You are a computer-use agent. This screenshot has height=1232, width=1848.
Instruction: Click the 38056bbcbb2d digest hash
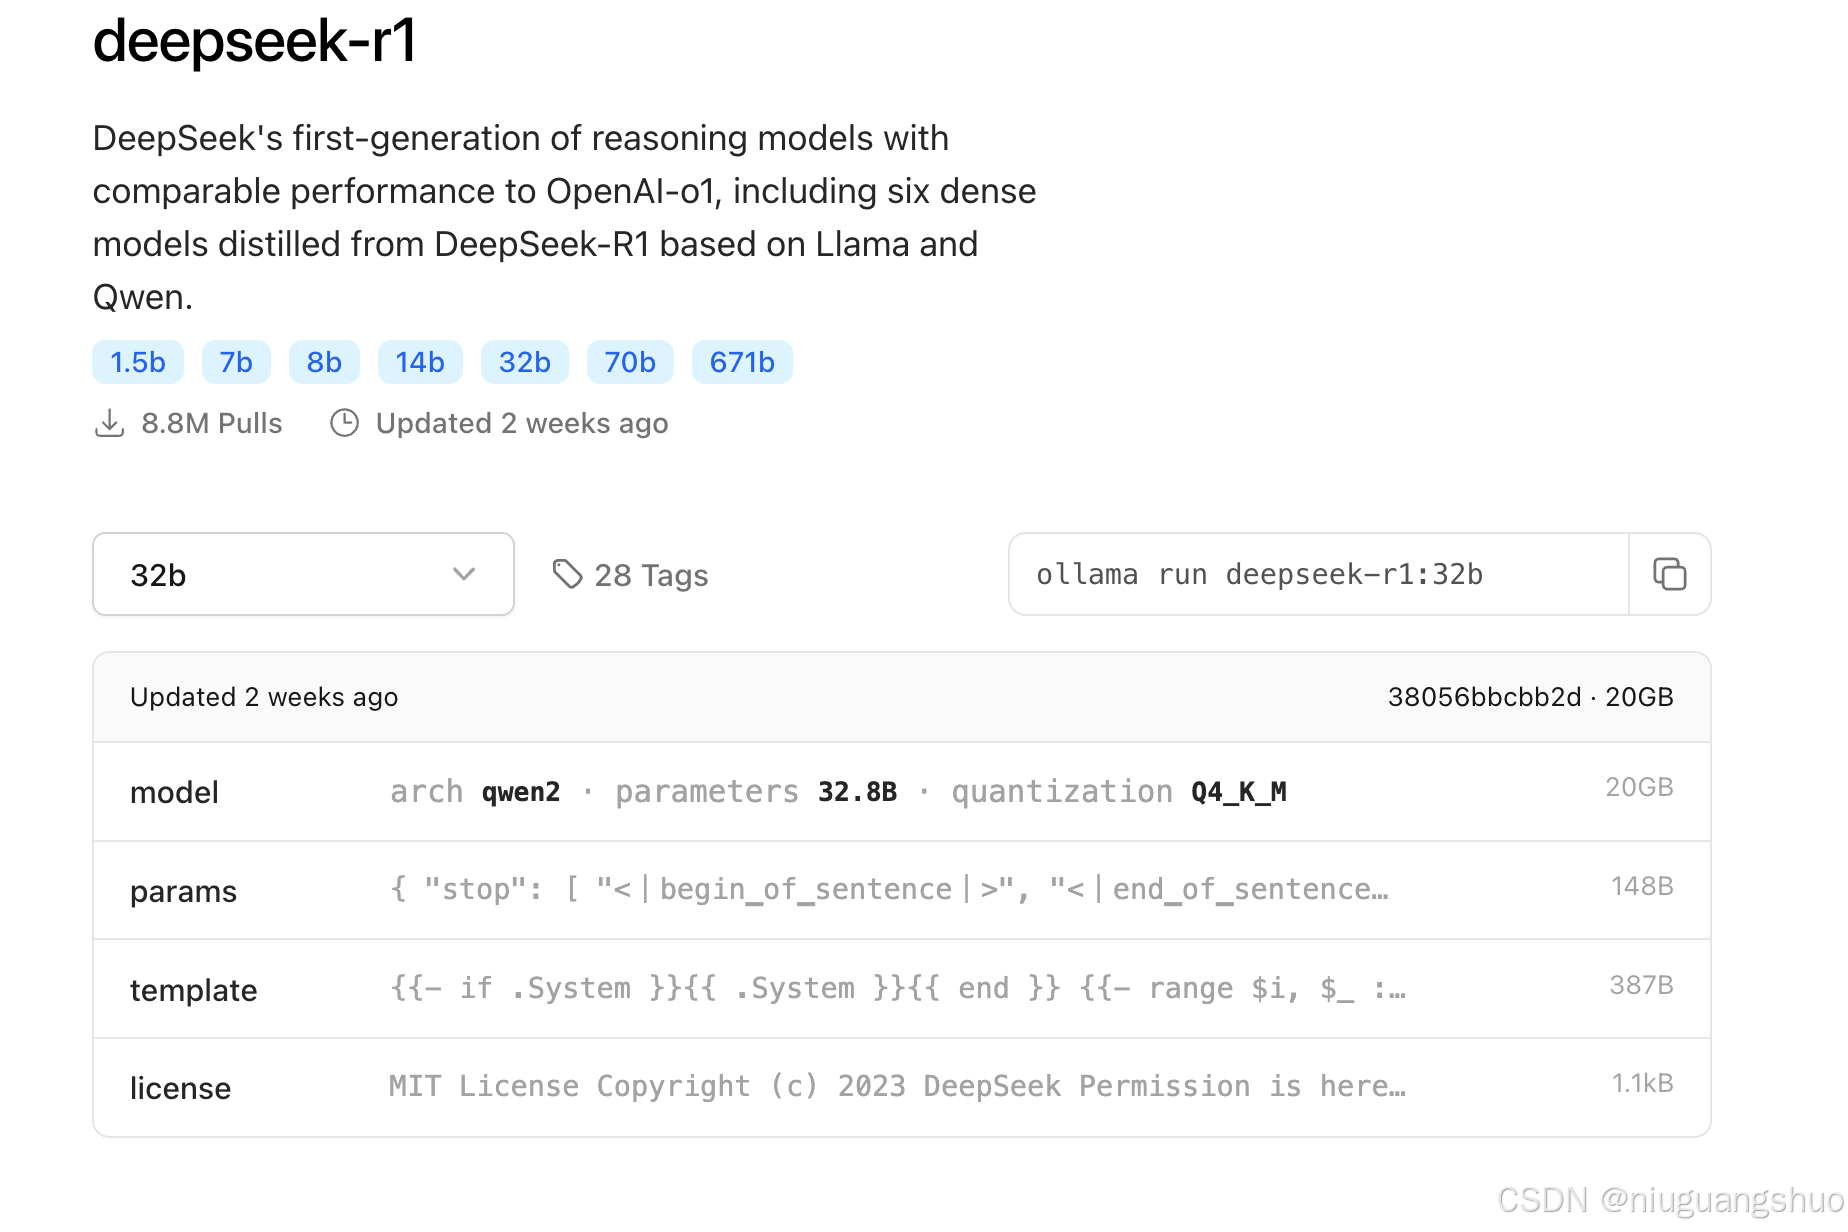[1484, 697]
